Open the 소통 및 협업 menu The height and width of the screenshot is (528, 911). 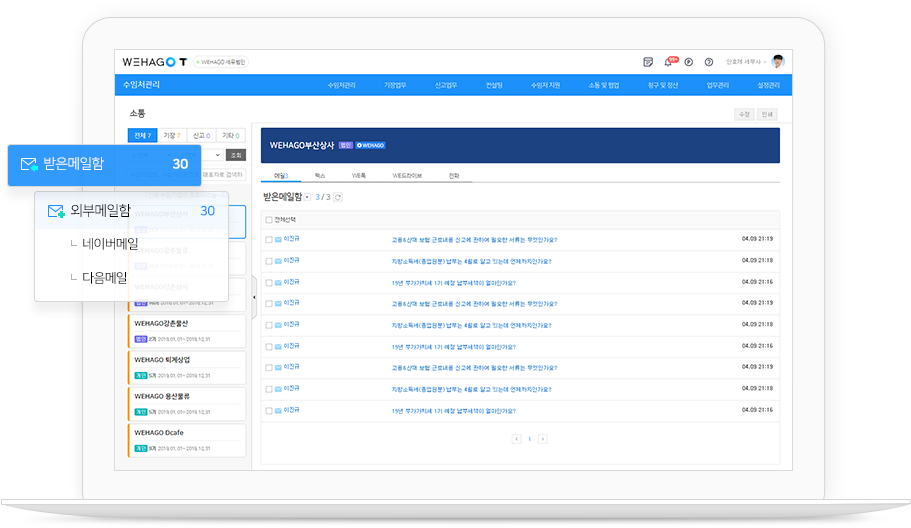tap(604, 85)
